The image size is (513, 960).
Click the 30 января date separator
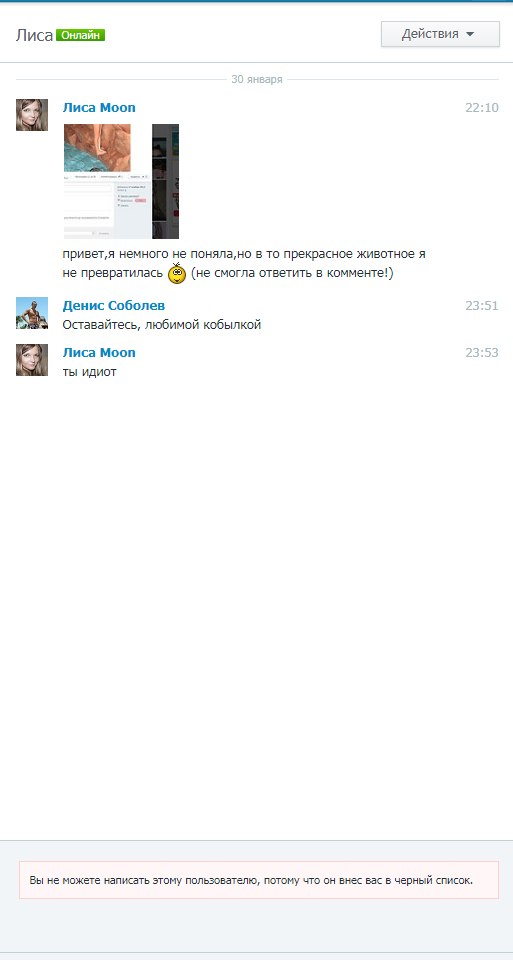pyautogui.click(x=257, y=80)
